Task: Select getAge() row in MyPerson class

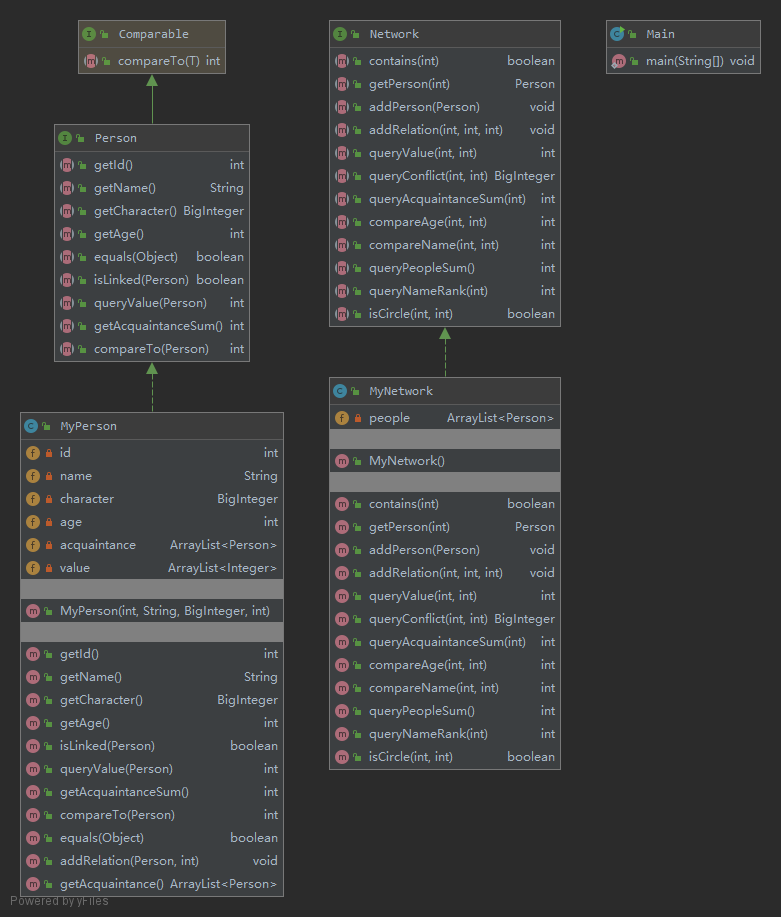Action: click(x=152, y=723)
